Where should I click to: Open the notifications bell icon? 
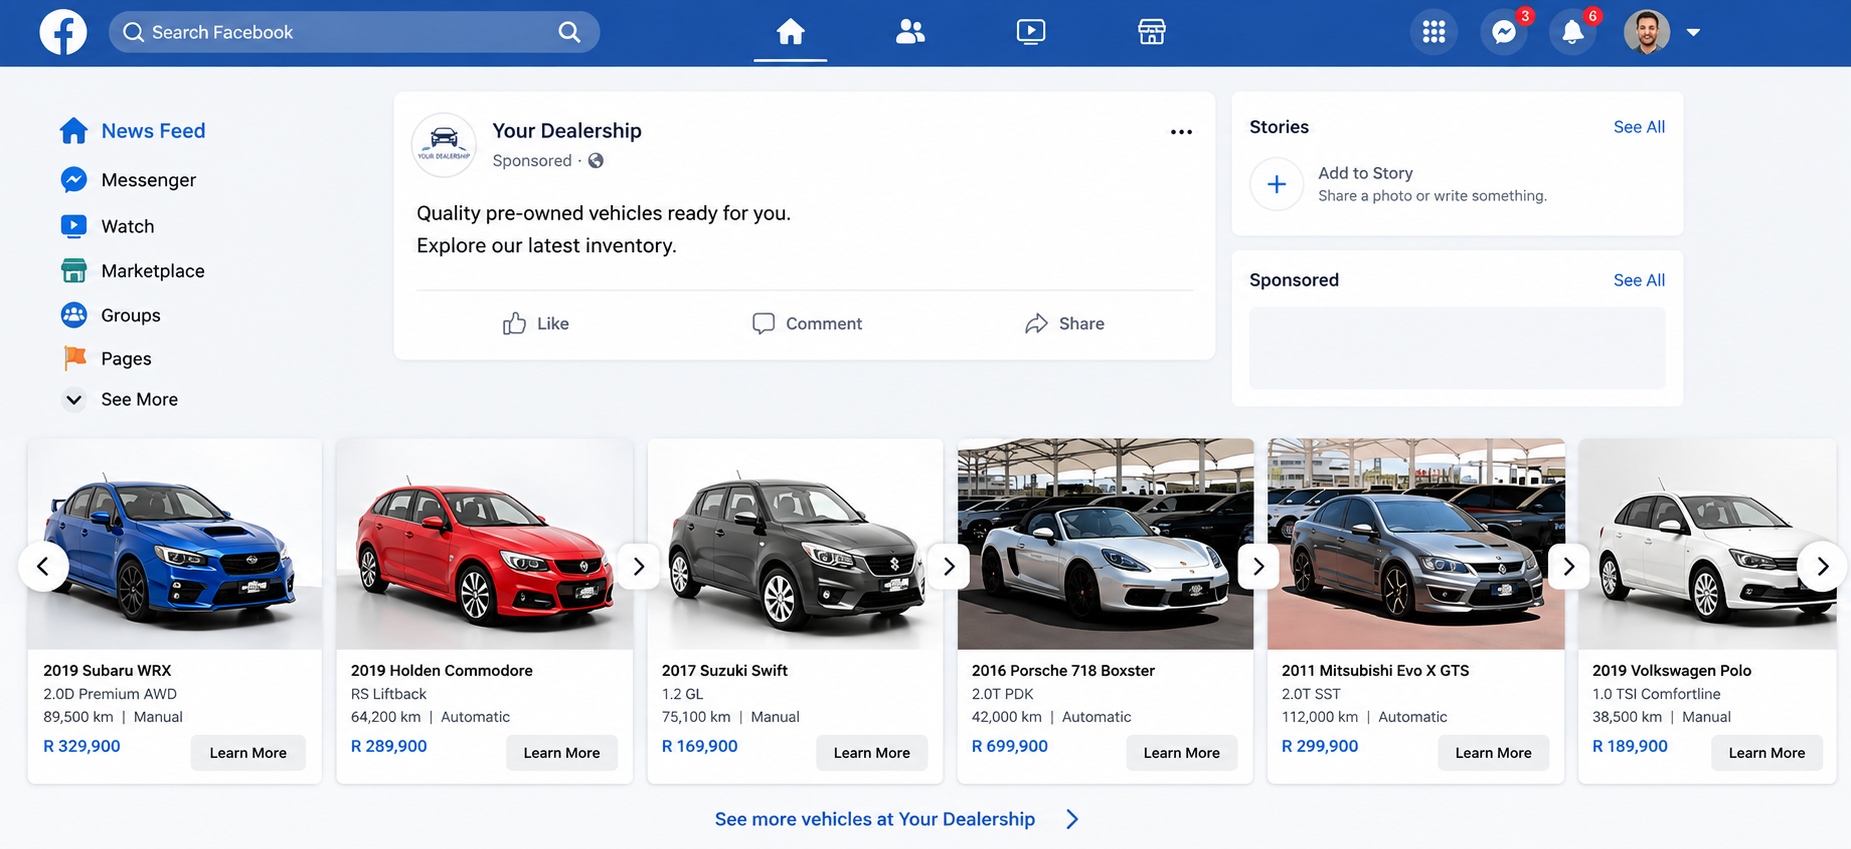(x=1573, y=32)
